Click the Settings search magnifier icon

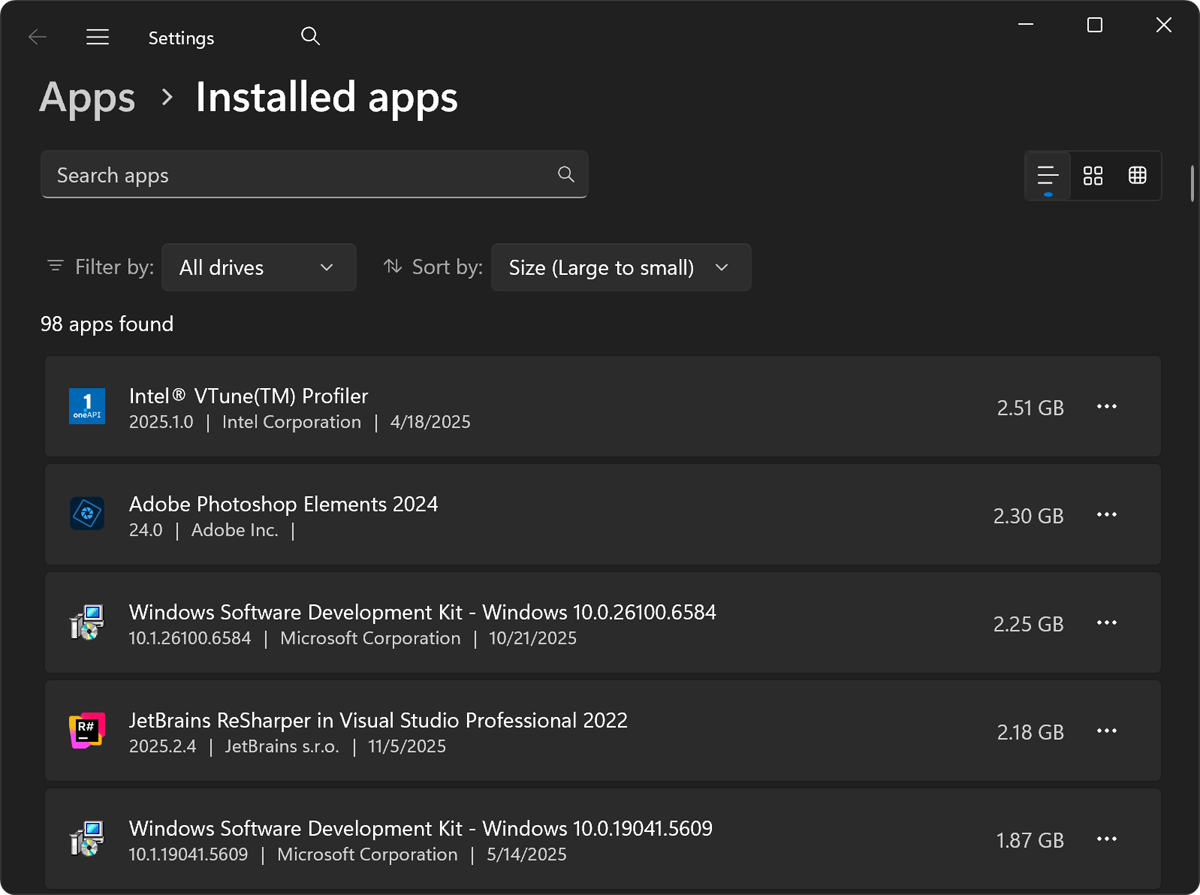tap(310, 36)
